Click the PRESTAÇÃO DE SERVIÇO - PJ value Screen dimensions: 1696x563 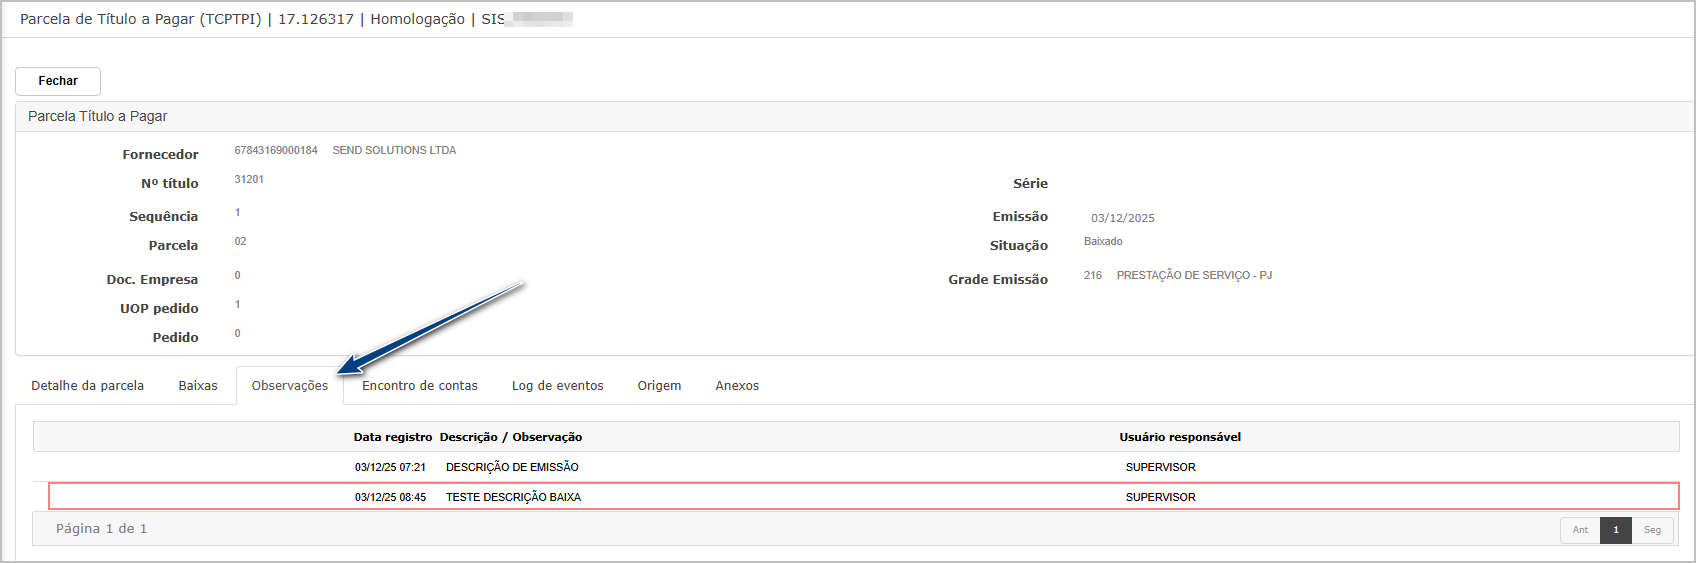coord(1194,276)
